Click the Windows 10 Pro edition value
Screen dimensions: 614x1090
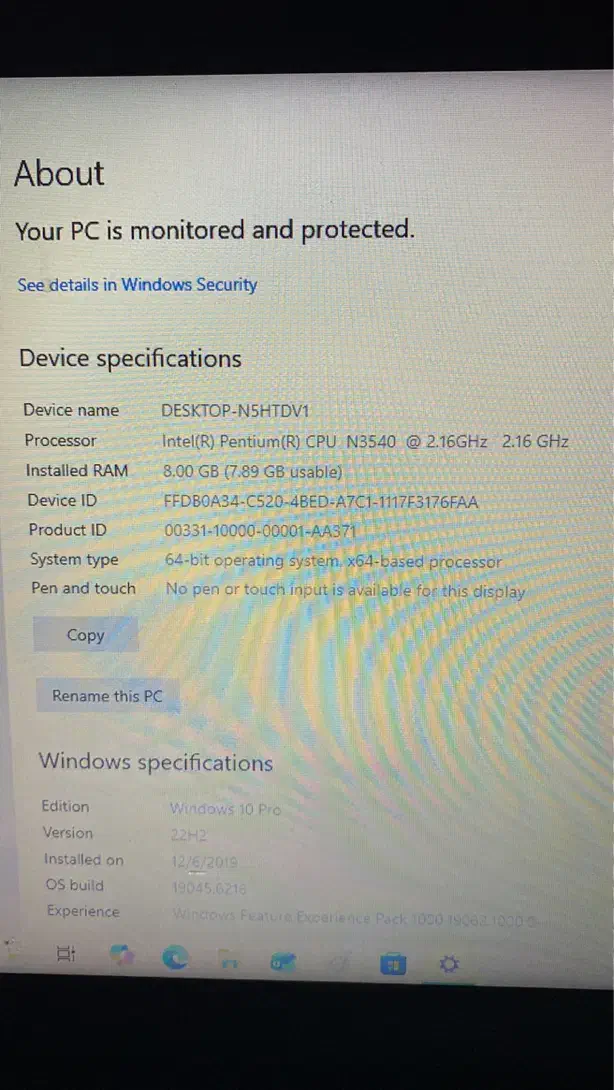pos(226,809)
